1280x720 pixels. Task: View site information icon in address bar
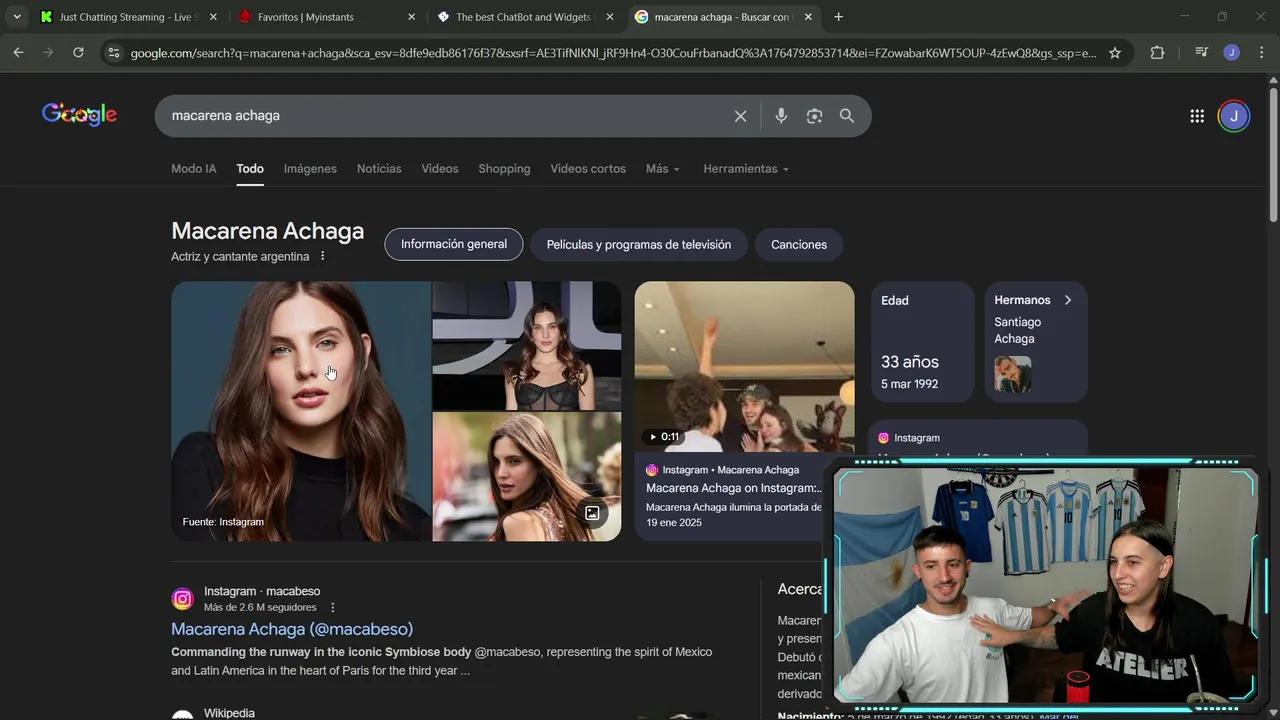[x=113, y=53]
